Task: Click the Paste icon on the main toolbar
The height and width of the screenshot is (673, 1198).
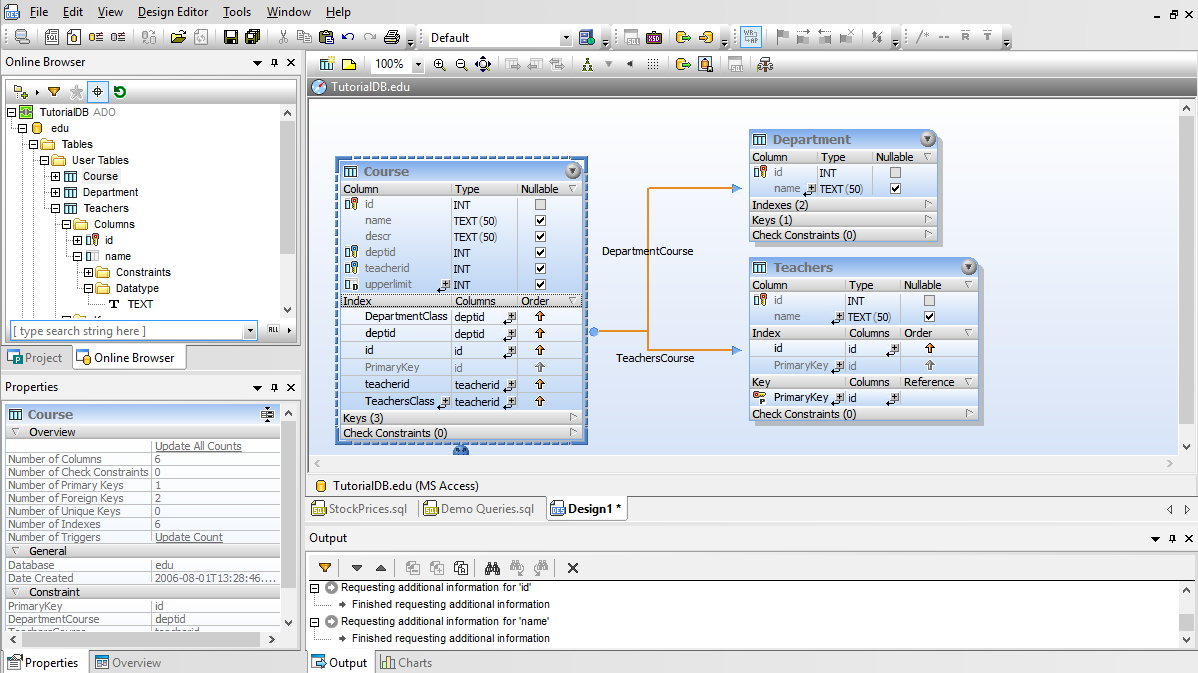Action: tap(325, 37)
